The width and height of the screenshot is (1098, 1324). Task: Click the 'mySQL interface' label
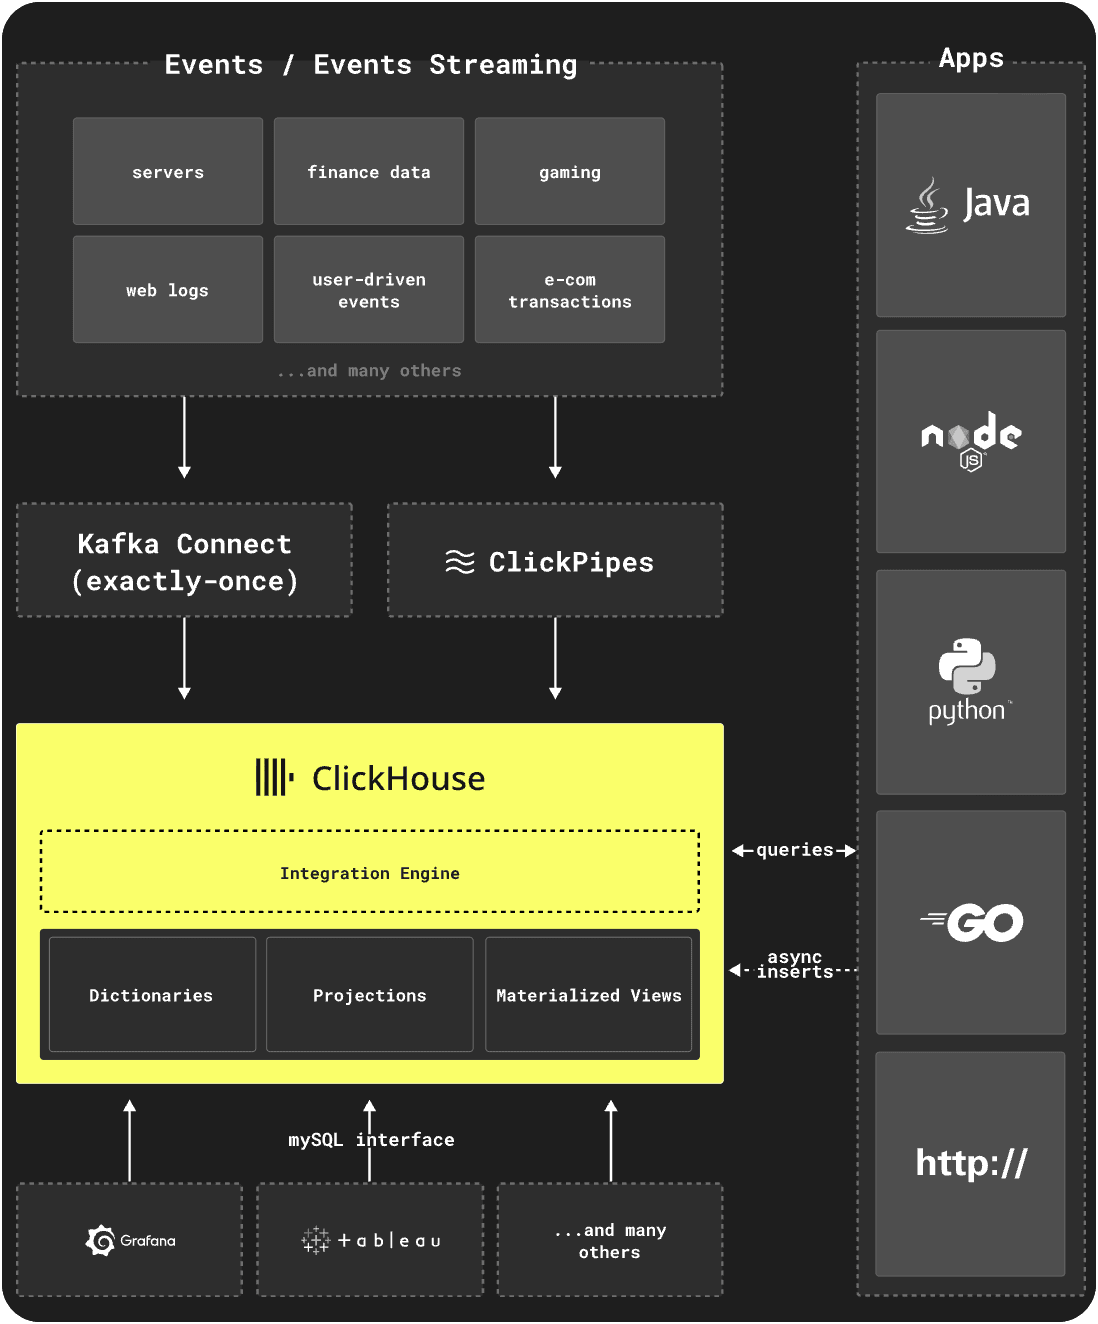coord(371,1140)
